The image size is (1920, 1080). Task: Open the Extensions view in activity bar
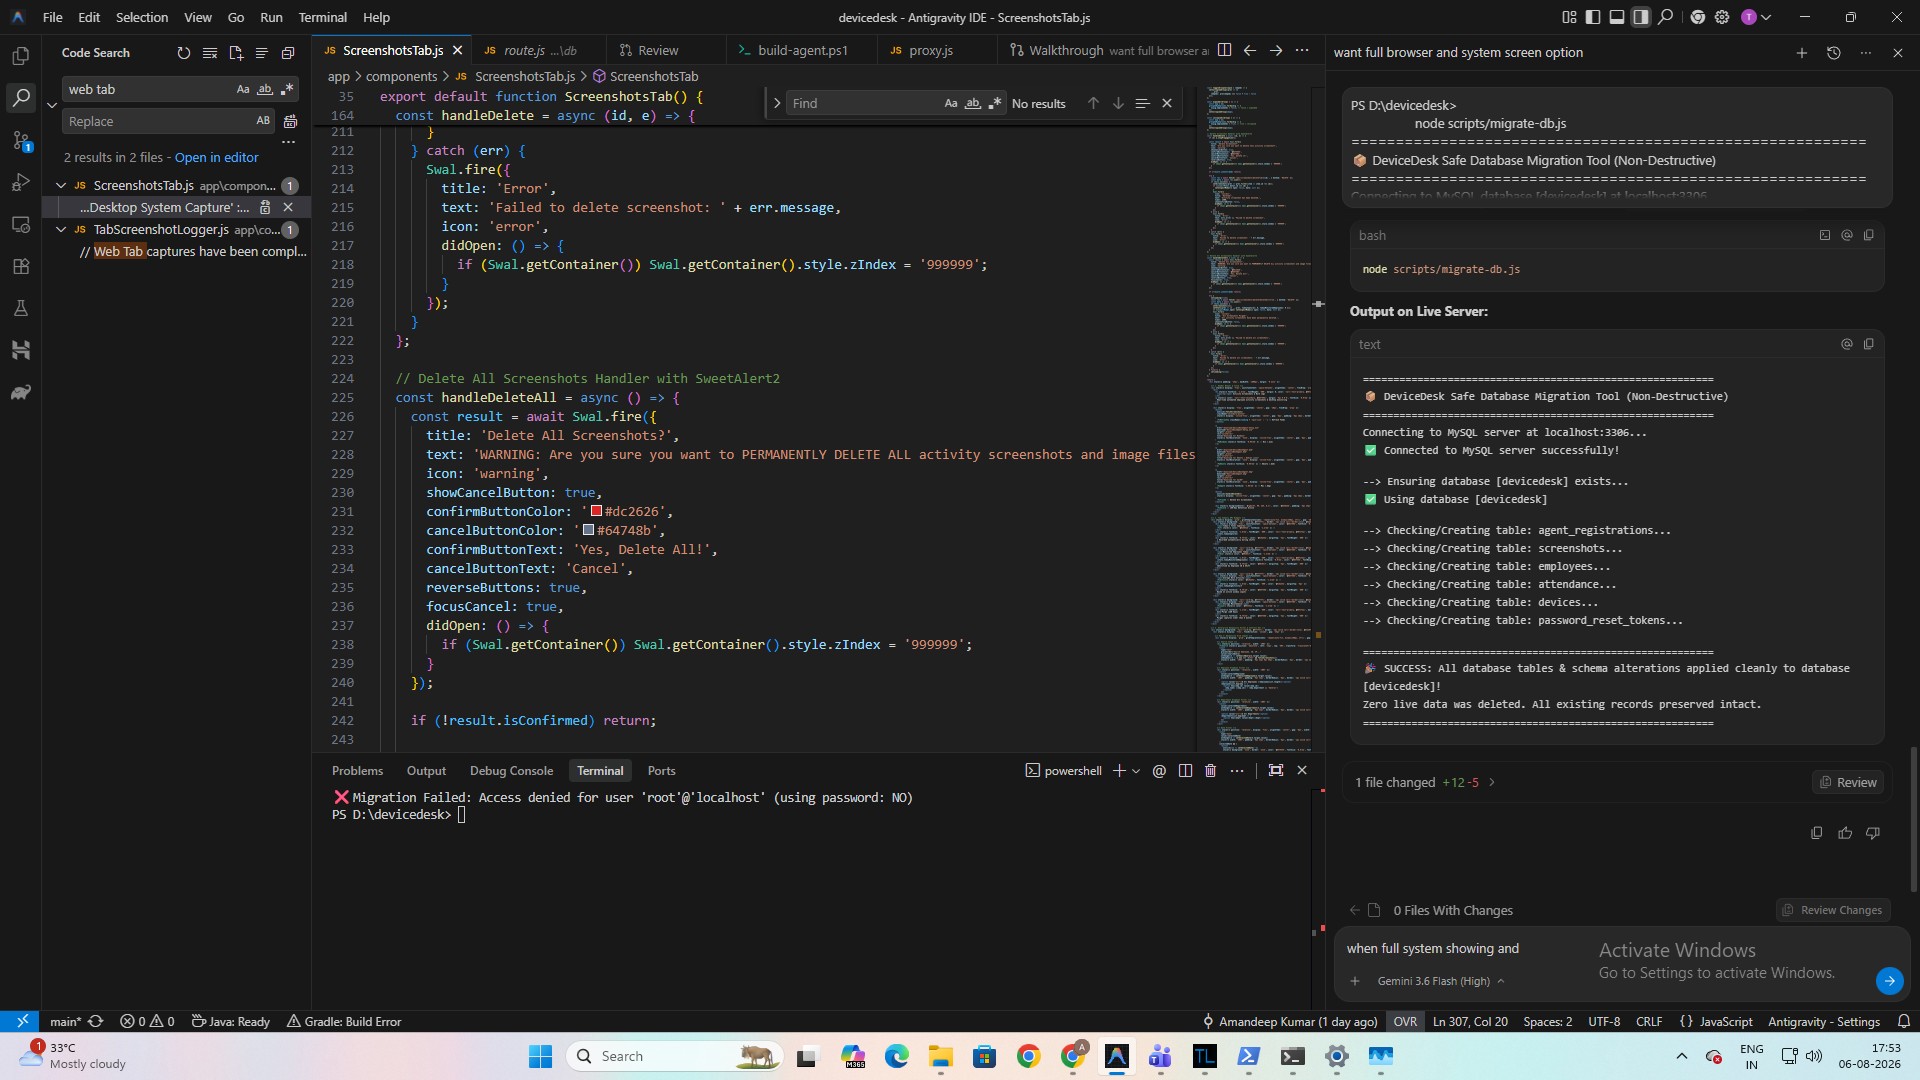click(21, 267)
